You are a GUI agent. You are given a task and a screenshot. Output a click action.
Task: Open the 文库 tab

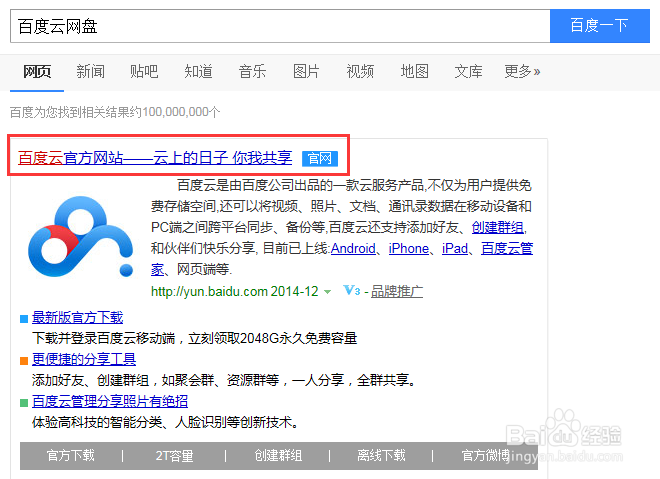pos(468,72)
